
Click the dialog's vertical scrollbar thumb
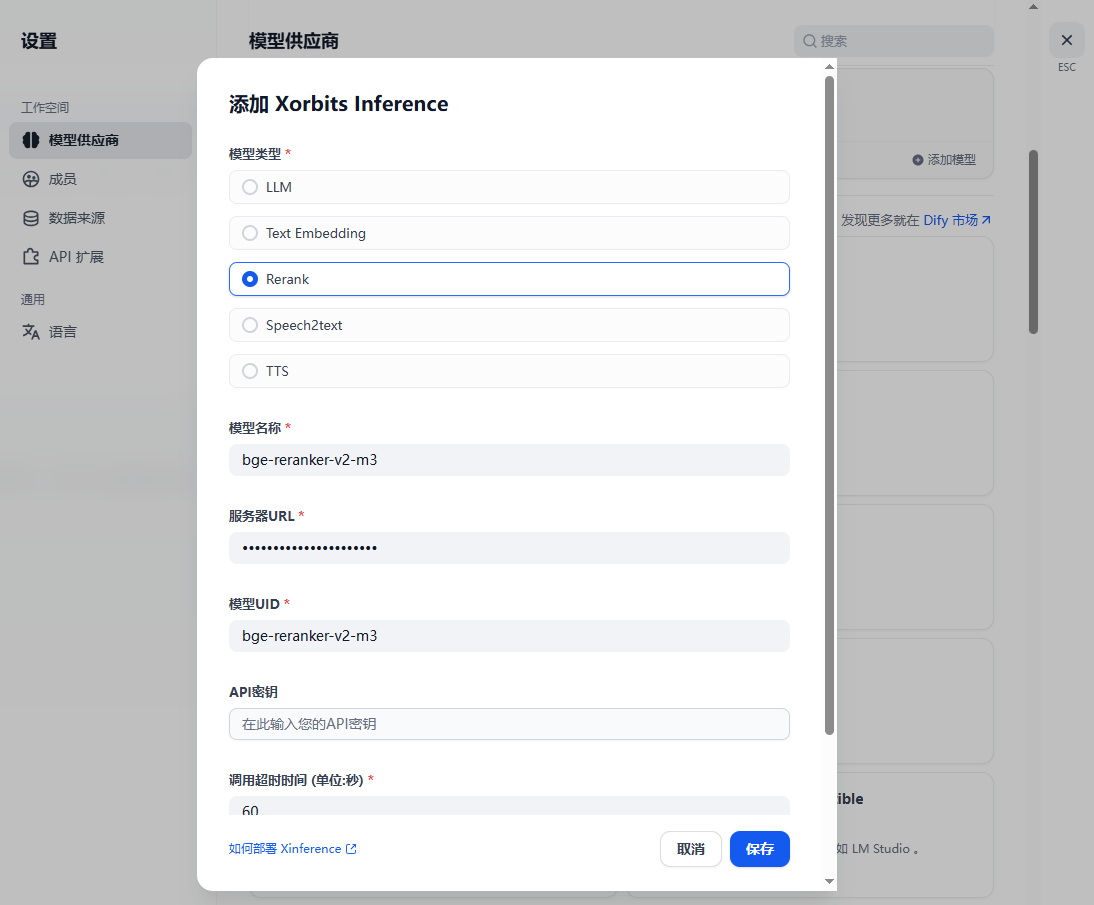[x=829, y=405]
